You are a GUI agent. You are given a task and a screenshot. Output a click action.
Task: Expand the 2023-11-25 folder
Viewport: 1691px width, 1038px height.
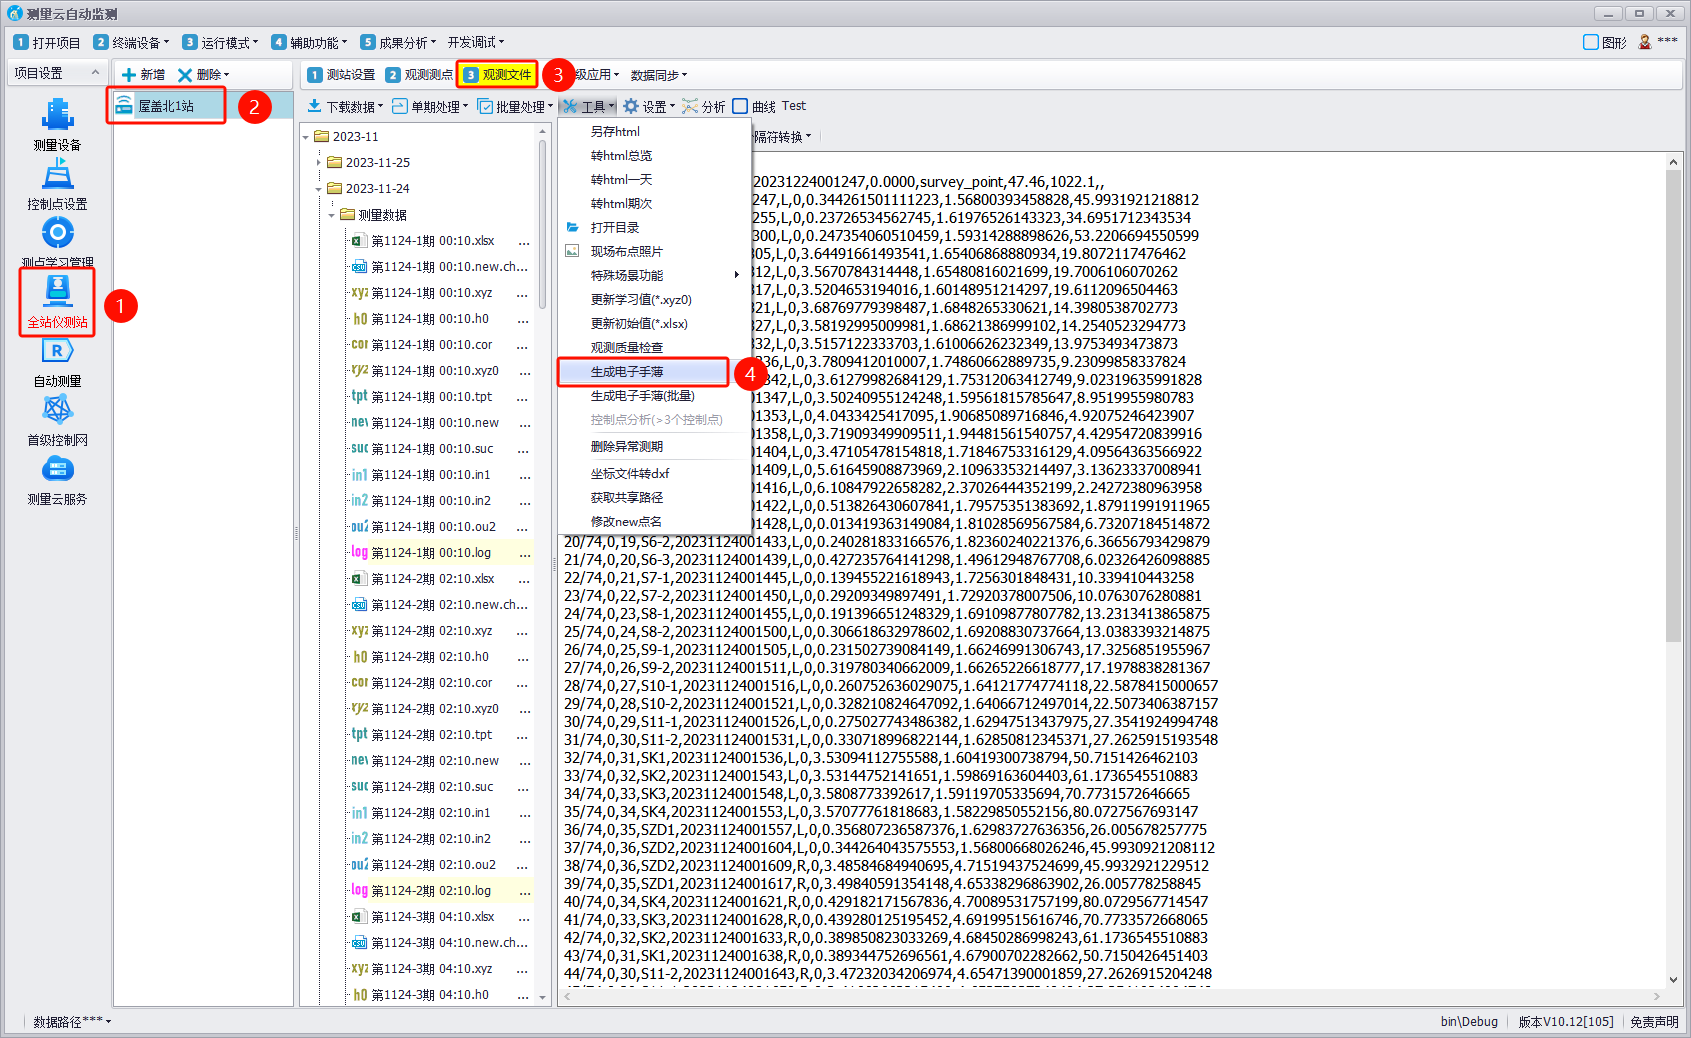click(319, 163)
